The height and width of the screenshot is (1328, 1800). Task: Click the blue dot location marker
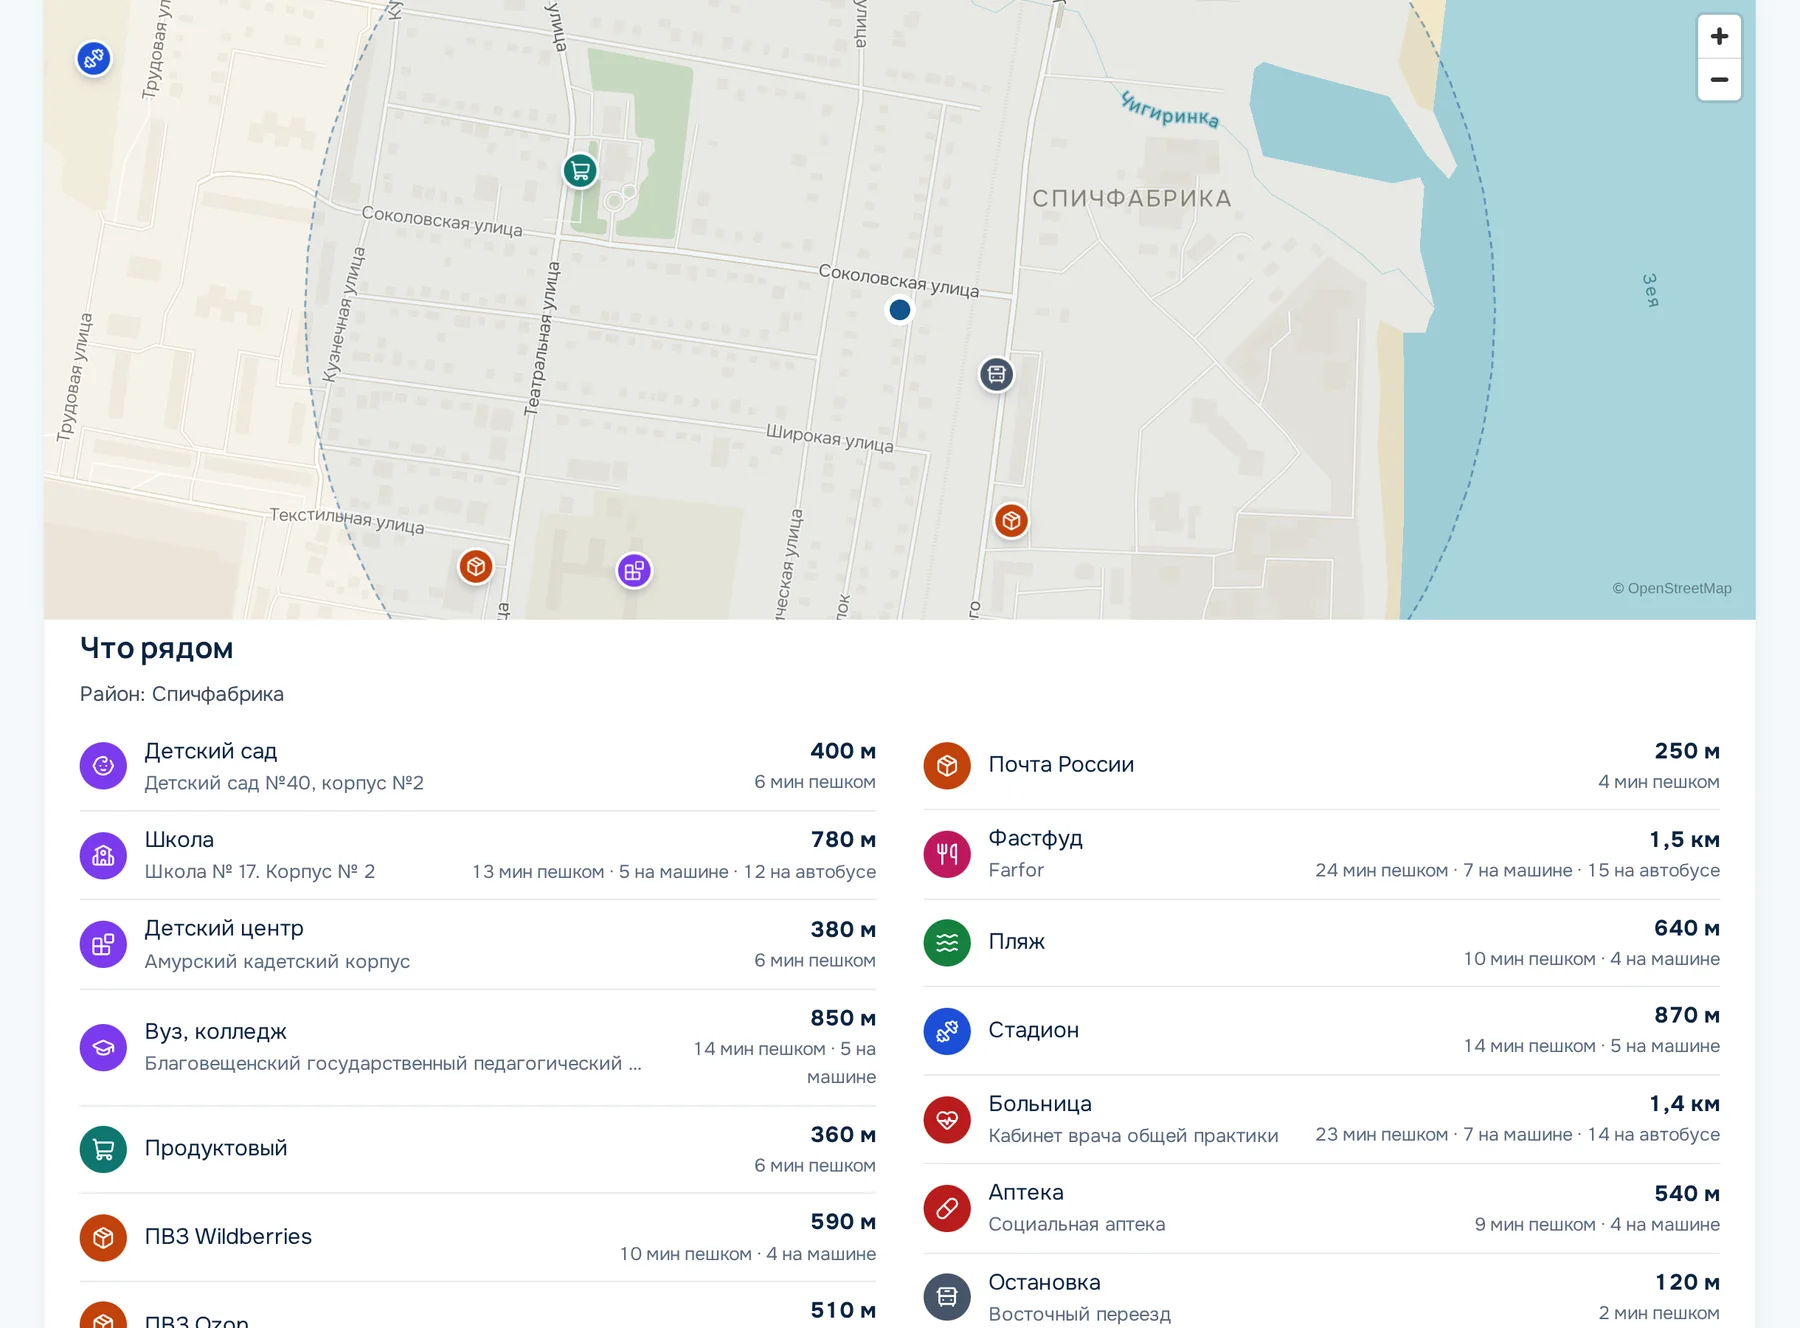coord(900,310)
